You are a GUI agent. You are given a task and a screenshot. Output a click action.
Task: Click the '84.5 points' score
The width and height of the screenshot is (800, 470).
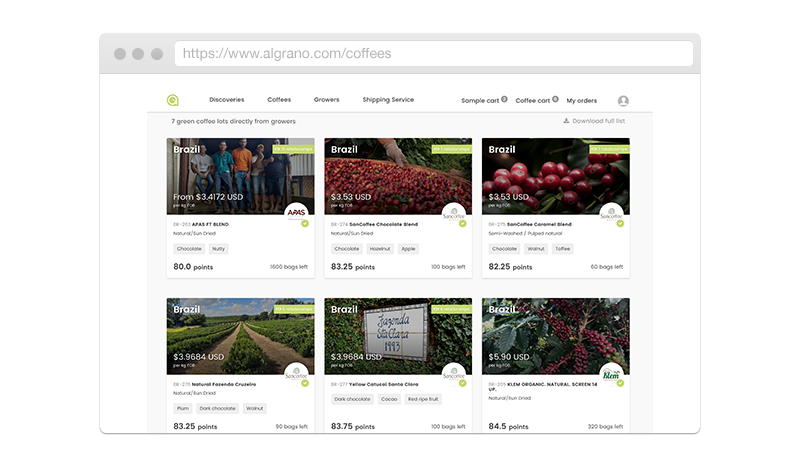pyautogui.click(x=508, y=426)
